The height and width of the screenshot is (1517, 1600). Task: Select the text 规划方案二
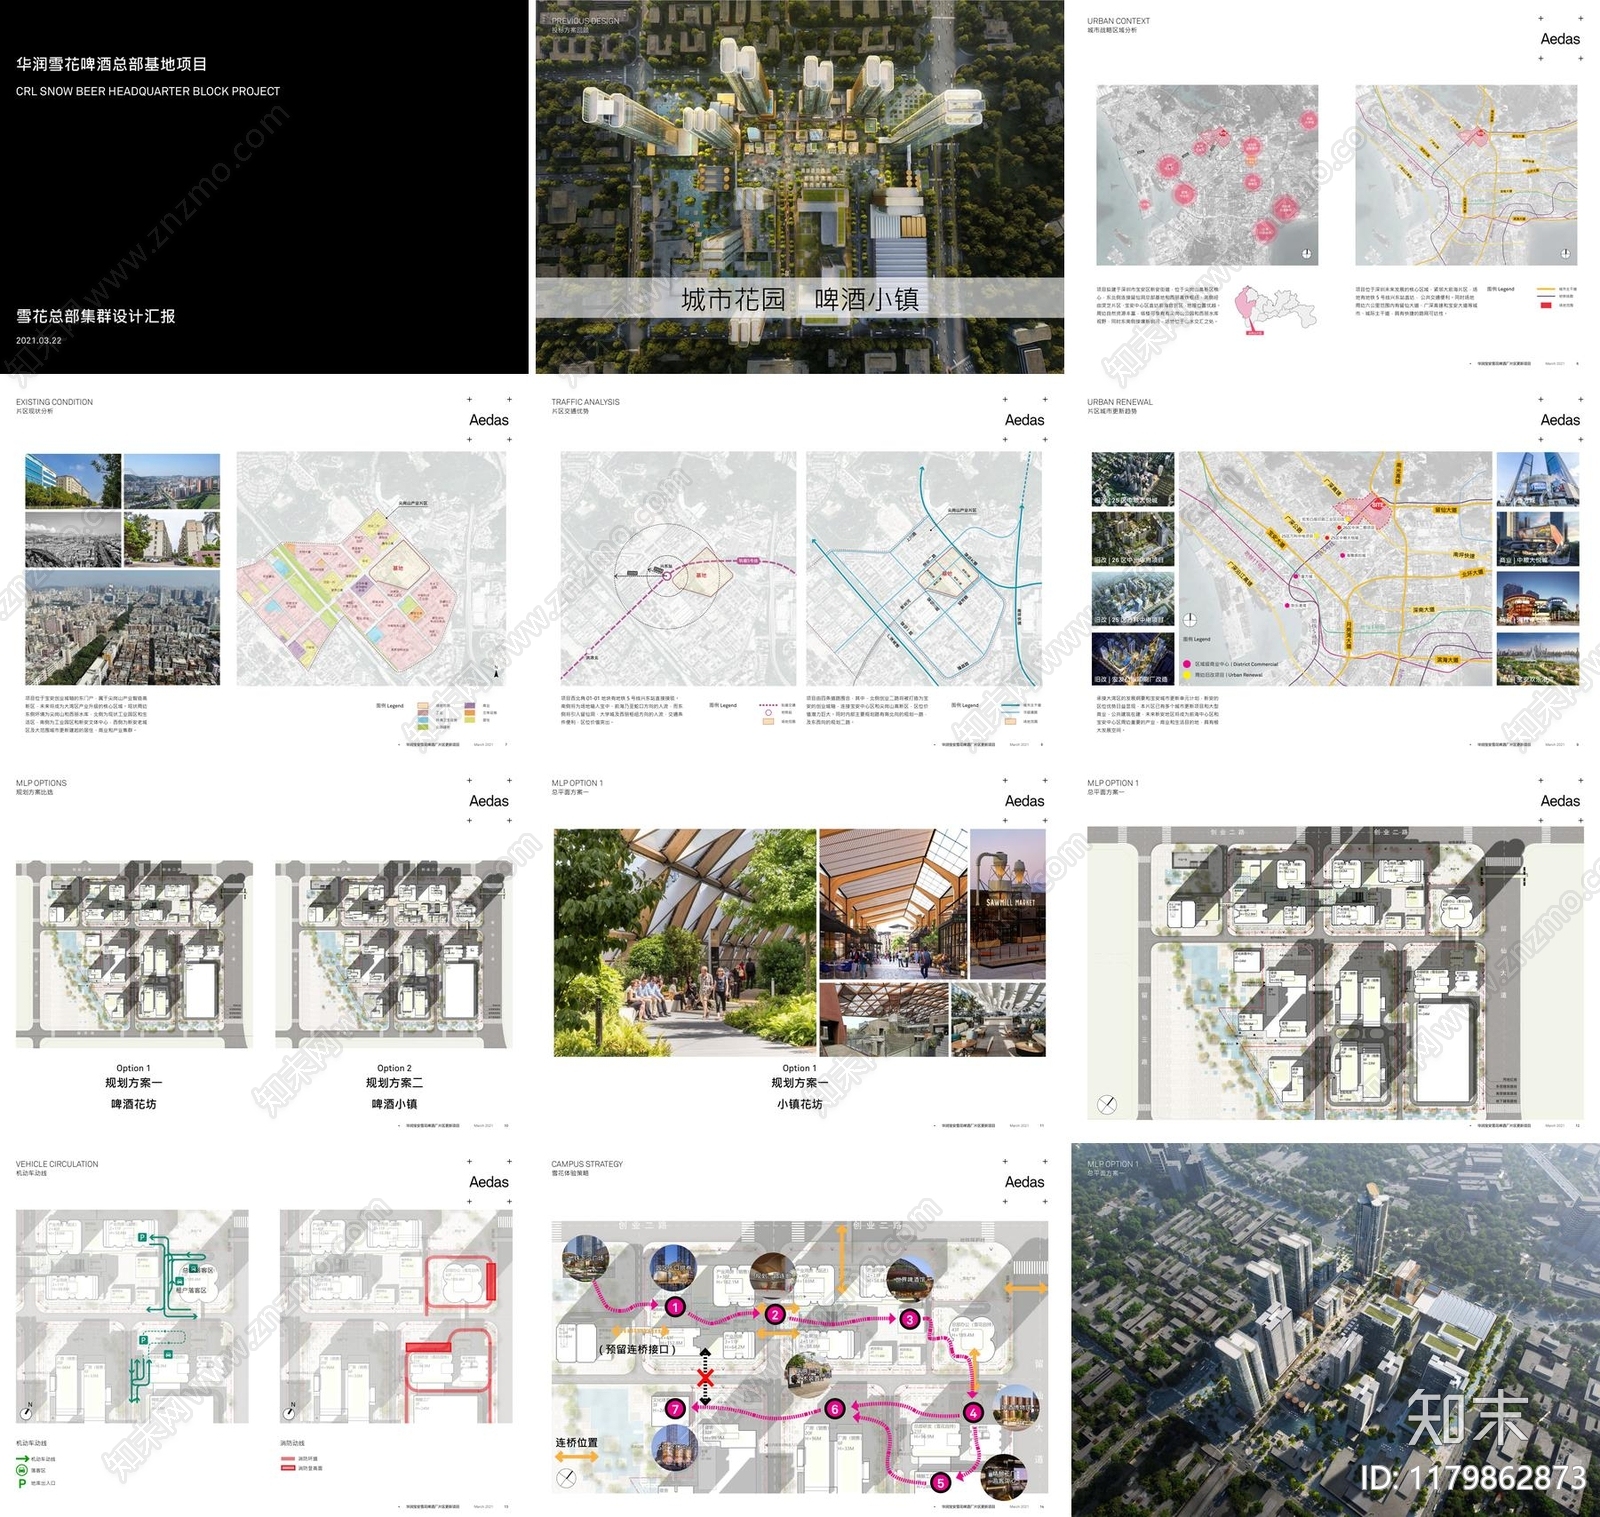coord(394,1083)
